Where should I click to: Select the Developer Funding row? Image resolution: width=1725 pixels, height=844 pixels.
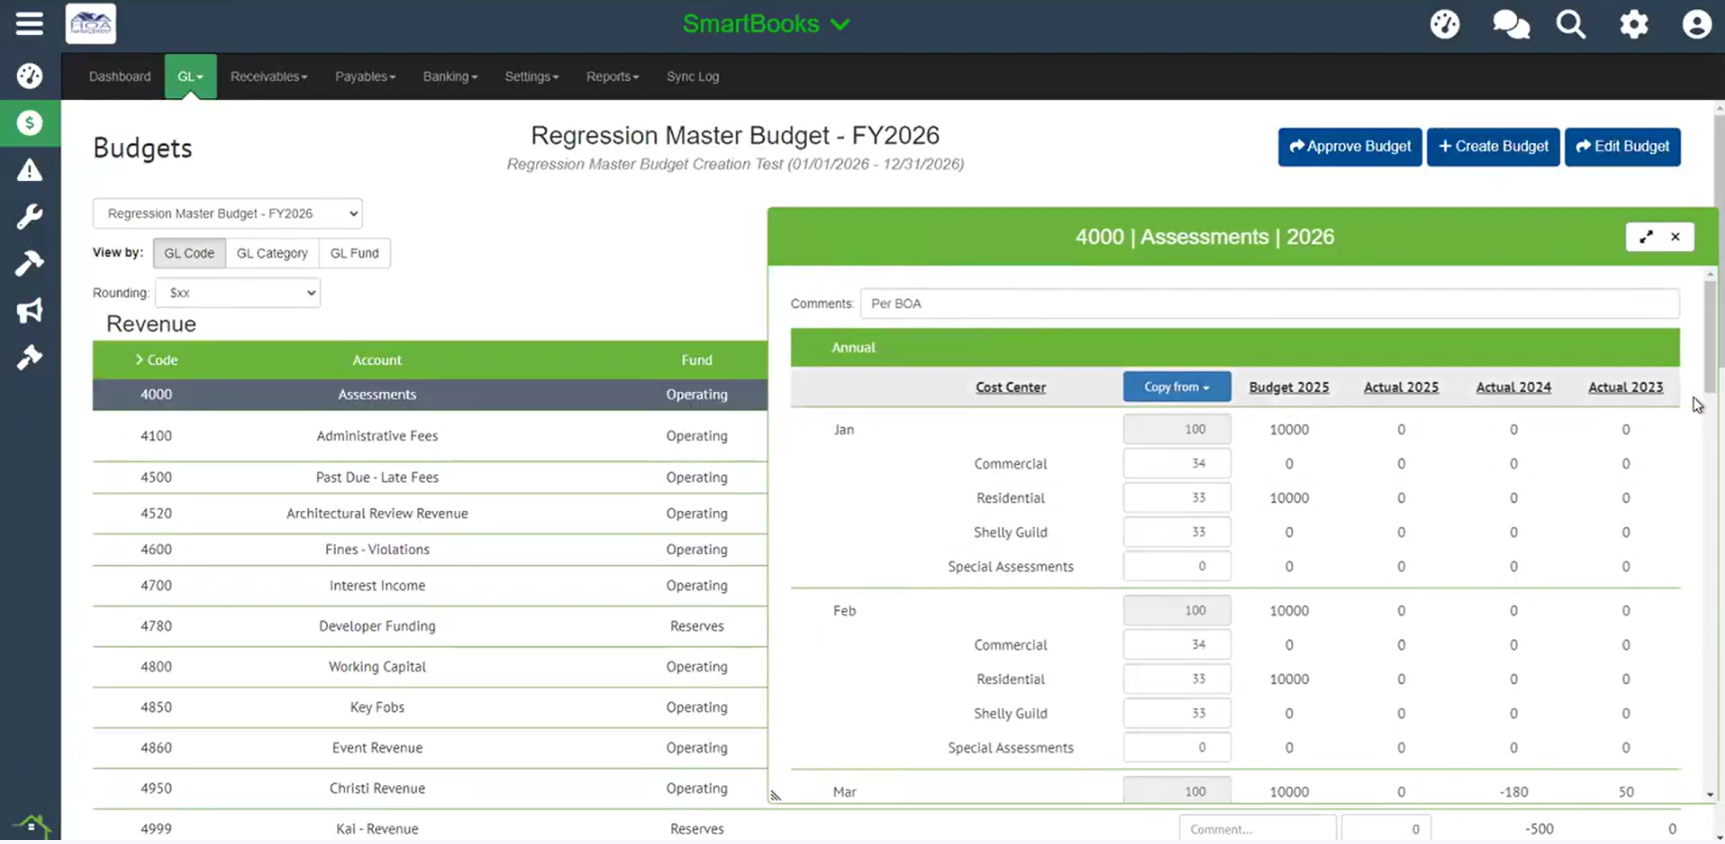click(430, 626)
